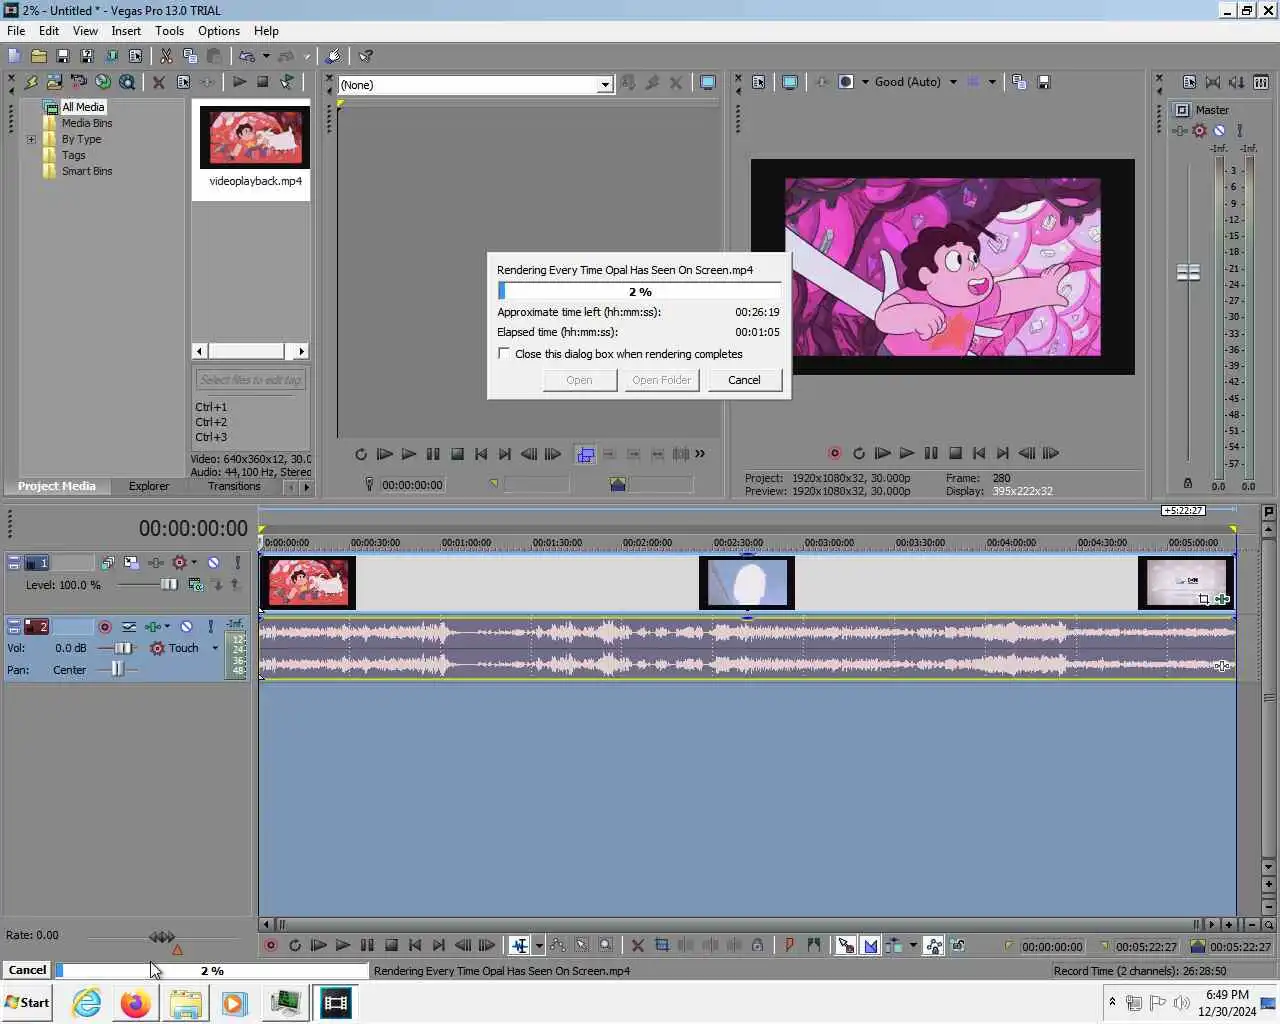Switch to the Transitions tab
This screenshot has width=1280, height=1024.
tap(234, 486)
